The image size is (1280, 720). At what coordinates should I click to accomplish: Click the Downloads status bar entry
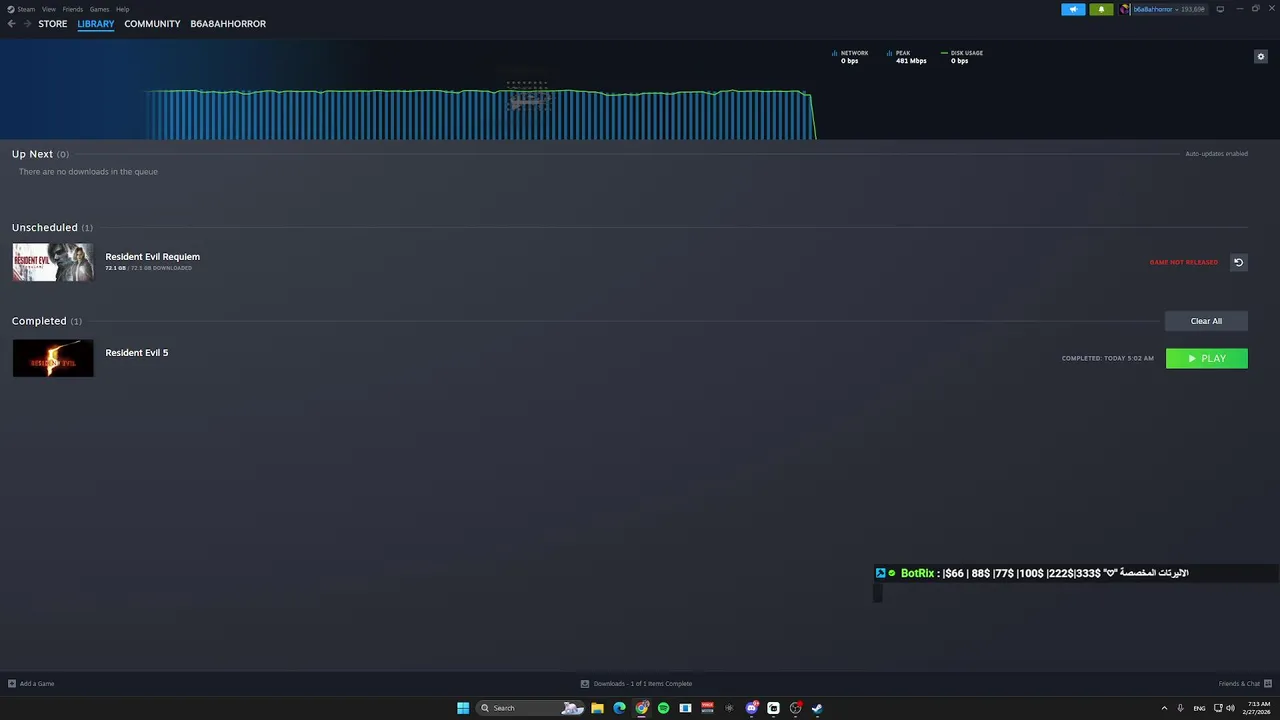click(636, 684)
